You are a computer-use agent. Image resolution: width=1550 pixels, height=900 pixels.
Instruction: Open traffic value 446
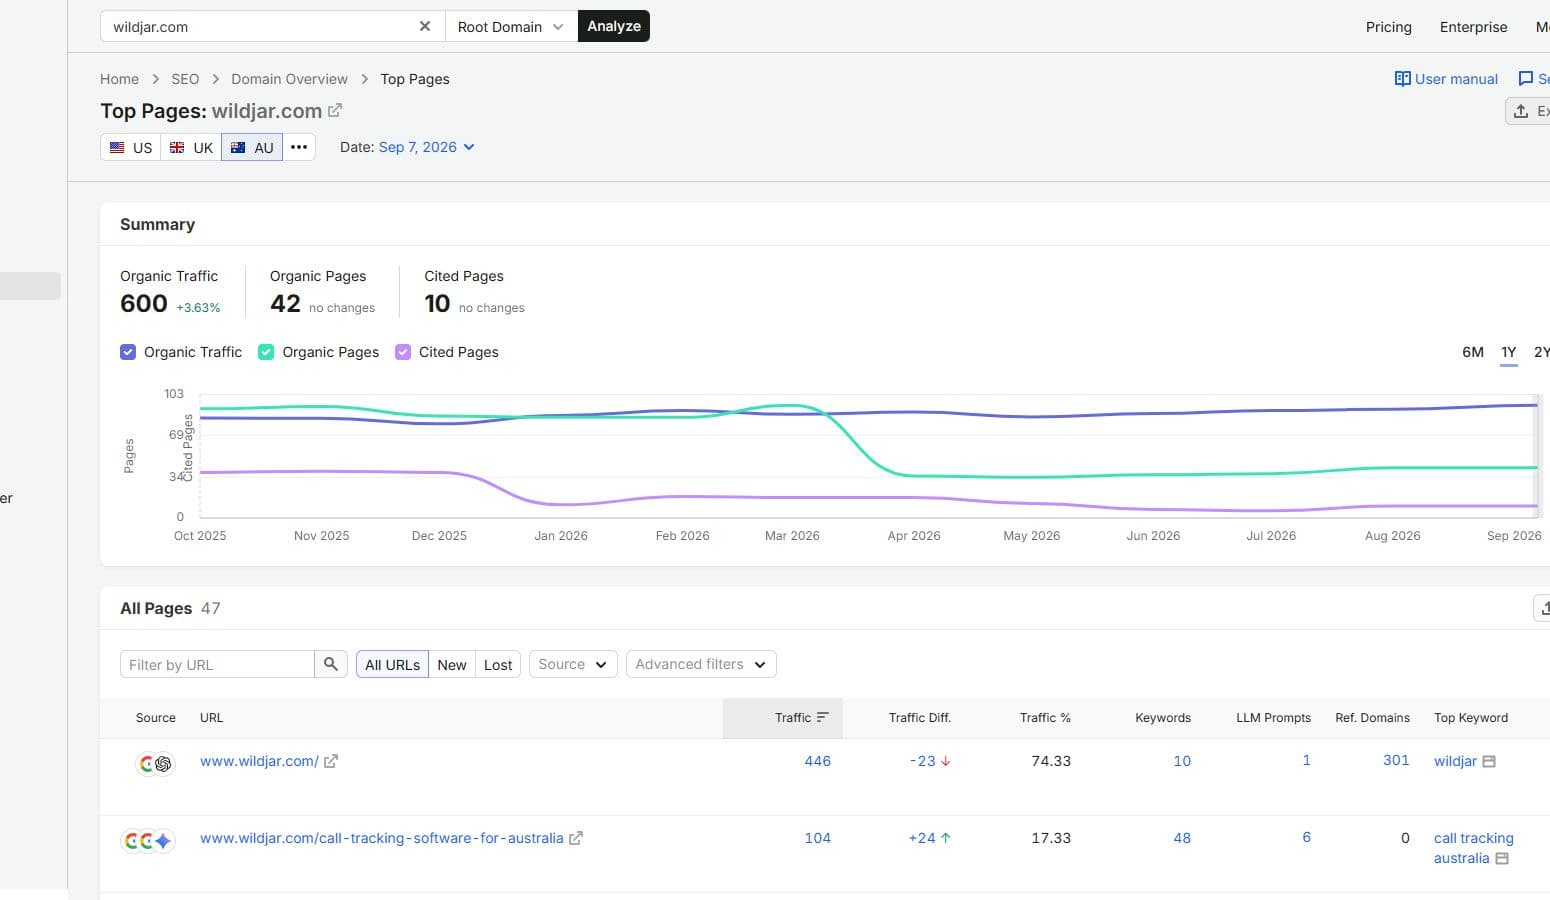(x=817, y=761)
